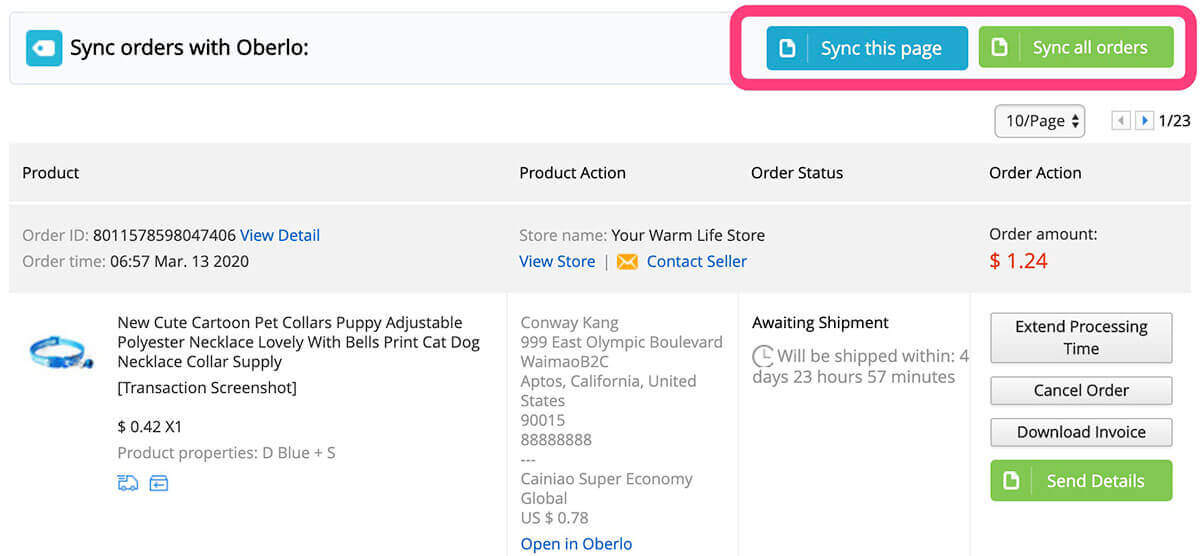Click order ID 8011578598047406
Screen dimensions: 1200x556
[x=164, y=236]
